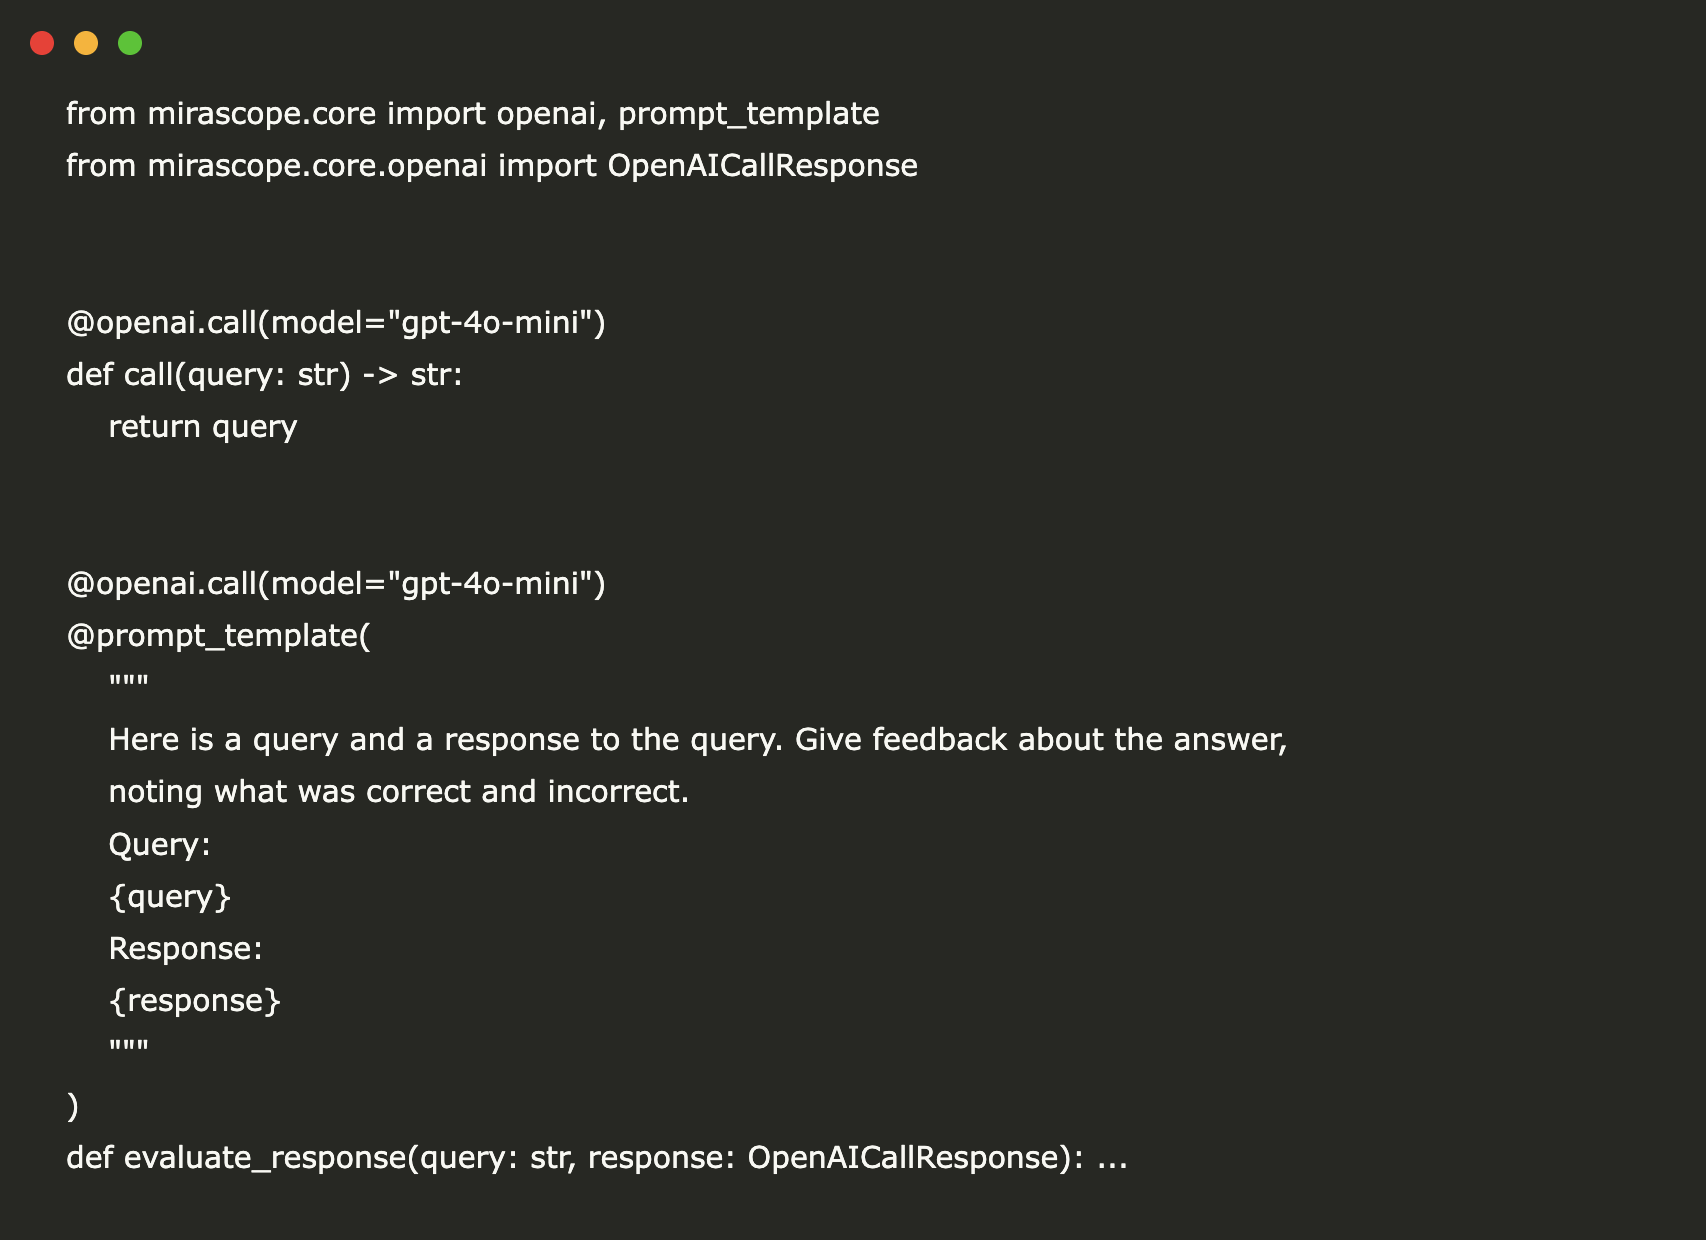Image resolution: width=1706 pixels, height=1240 pixels.
Task: Click the green maximize window button
Action: click(130, 43)
